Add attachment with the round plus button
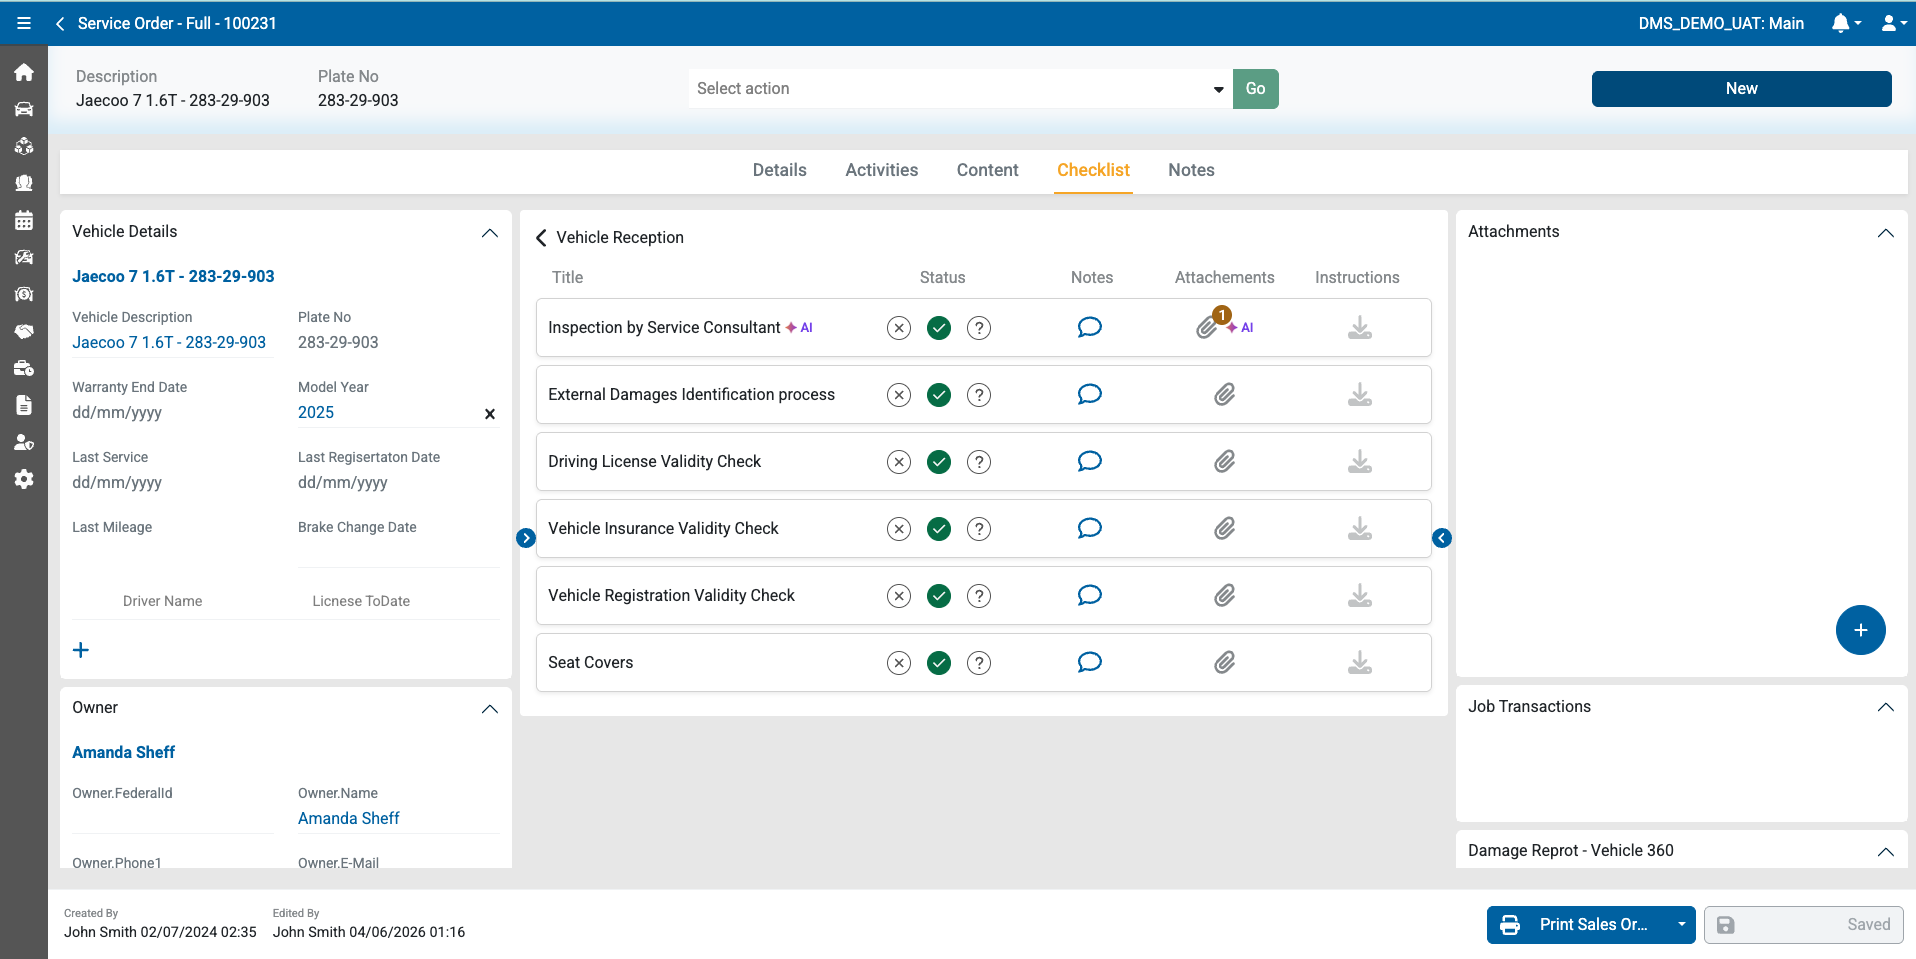 pos(1860,630)
